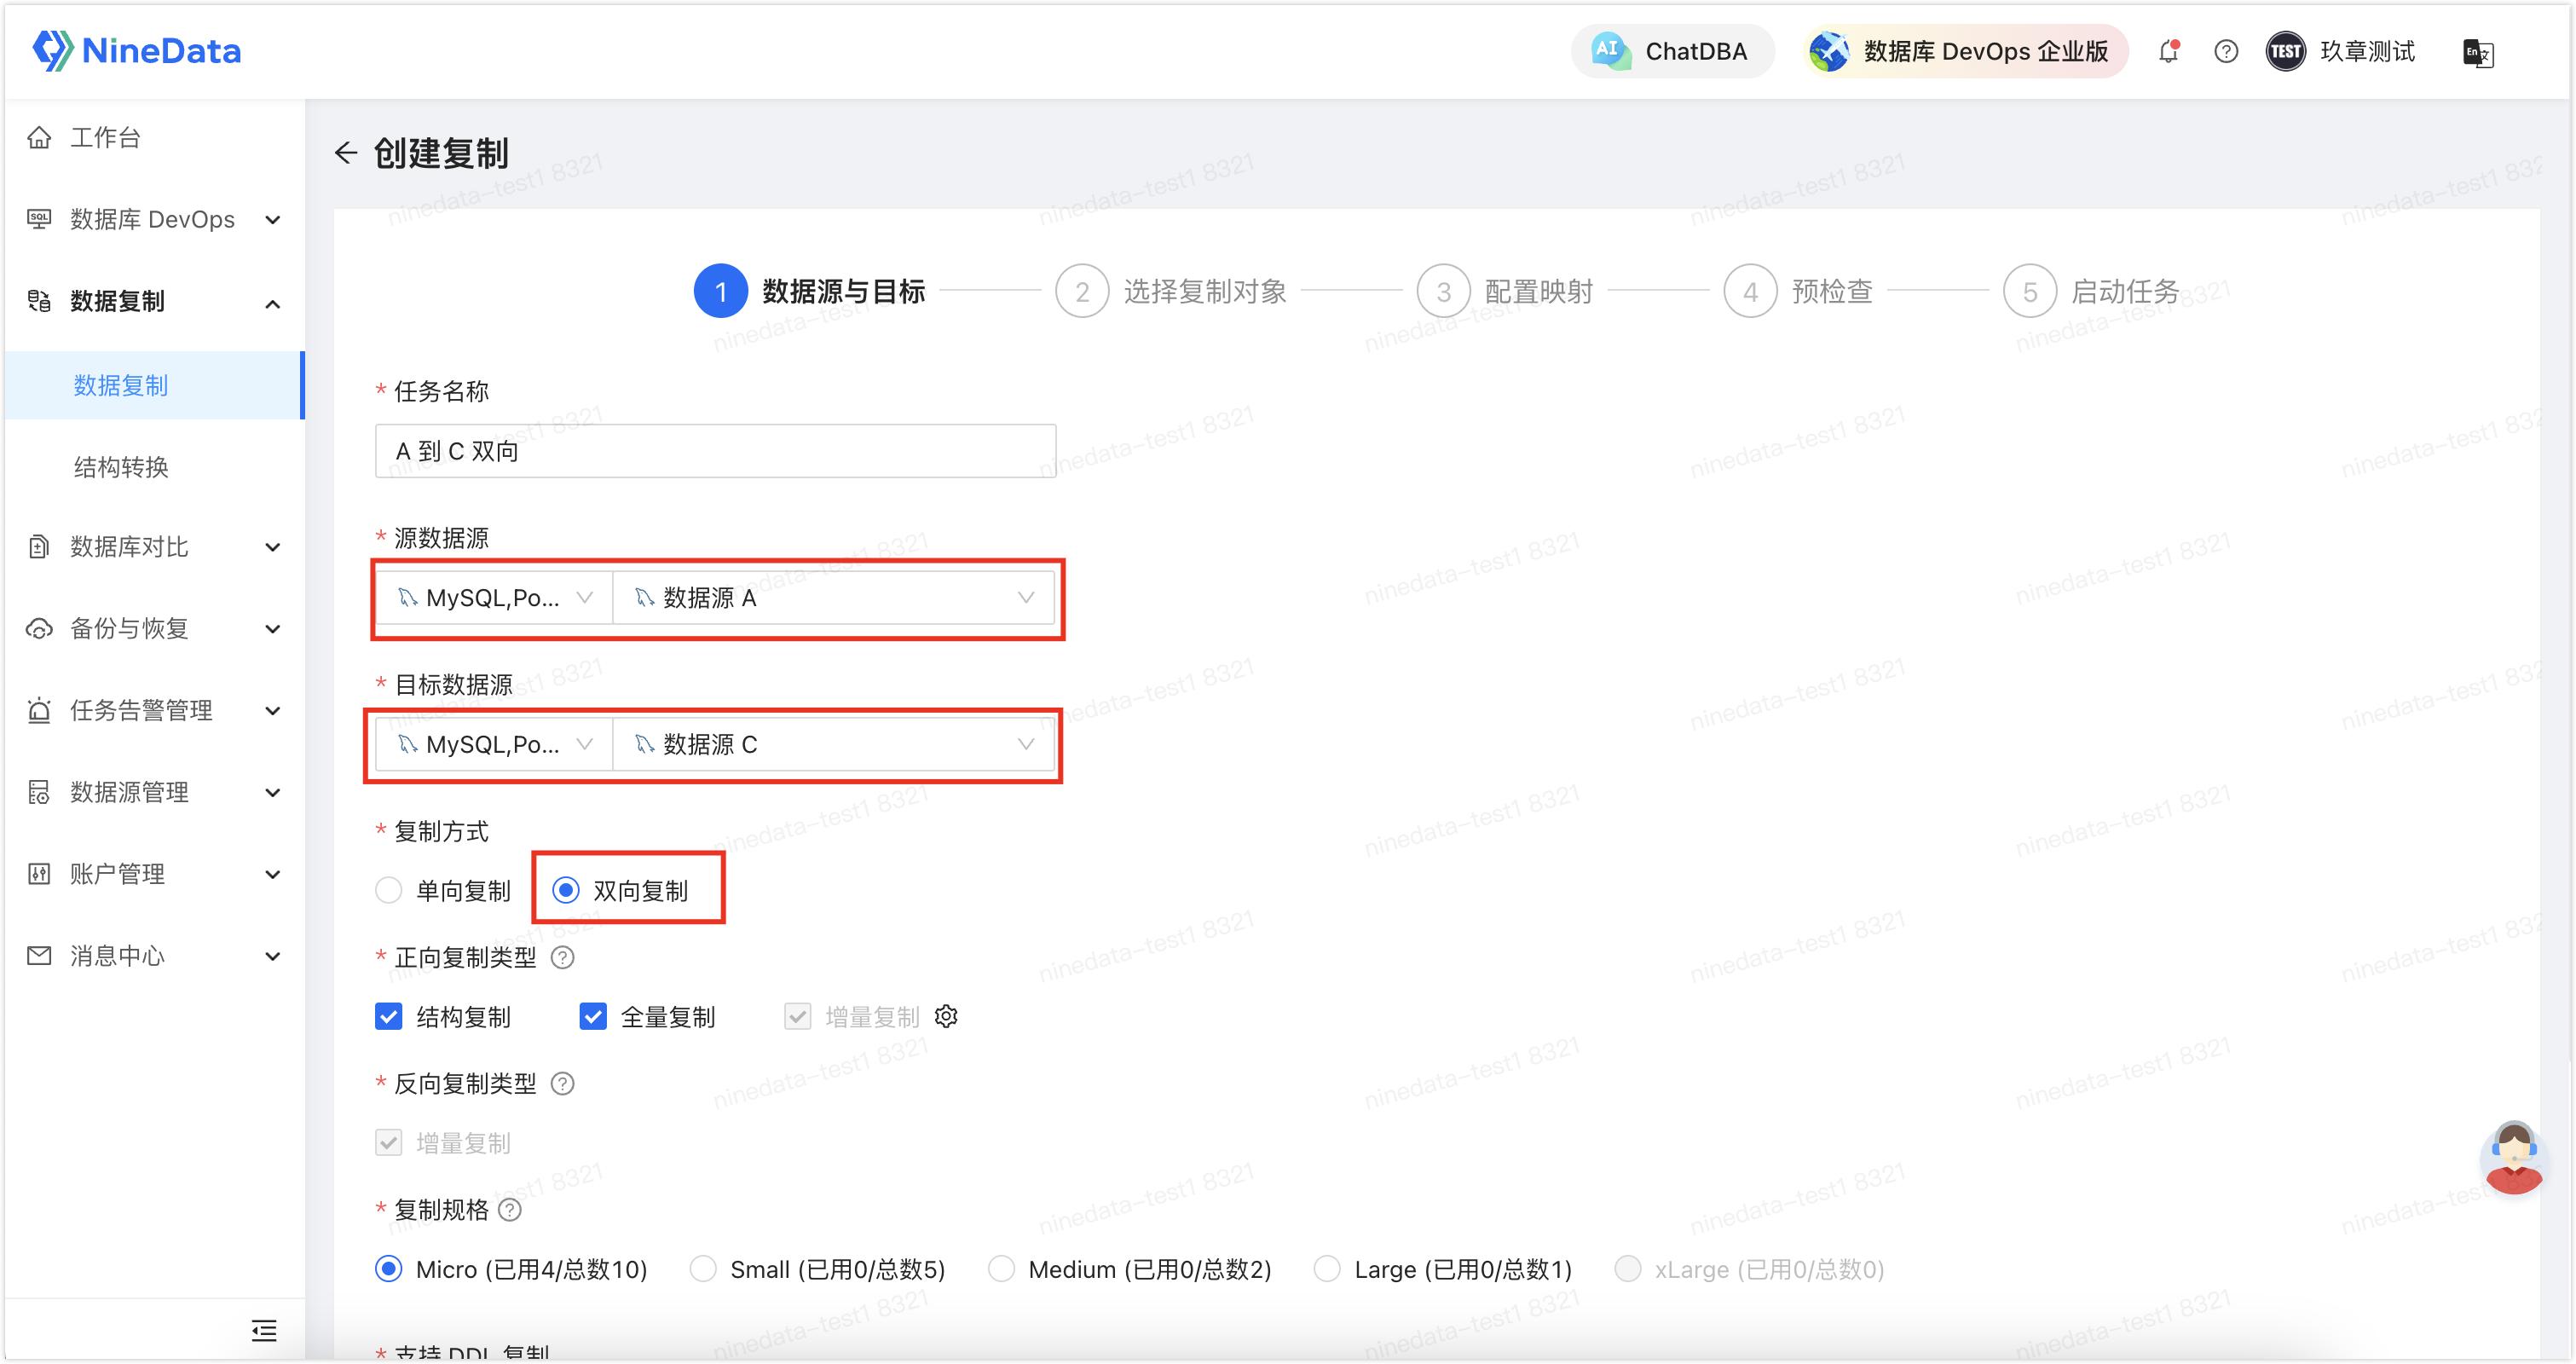Expand 备份与恢复 sidebar menu
The width and height of the screenshot is (2576, 1364).
click(x=154, y=629)
